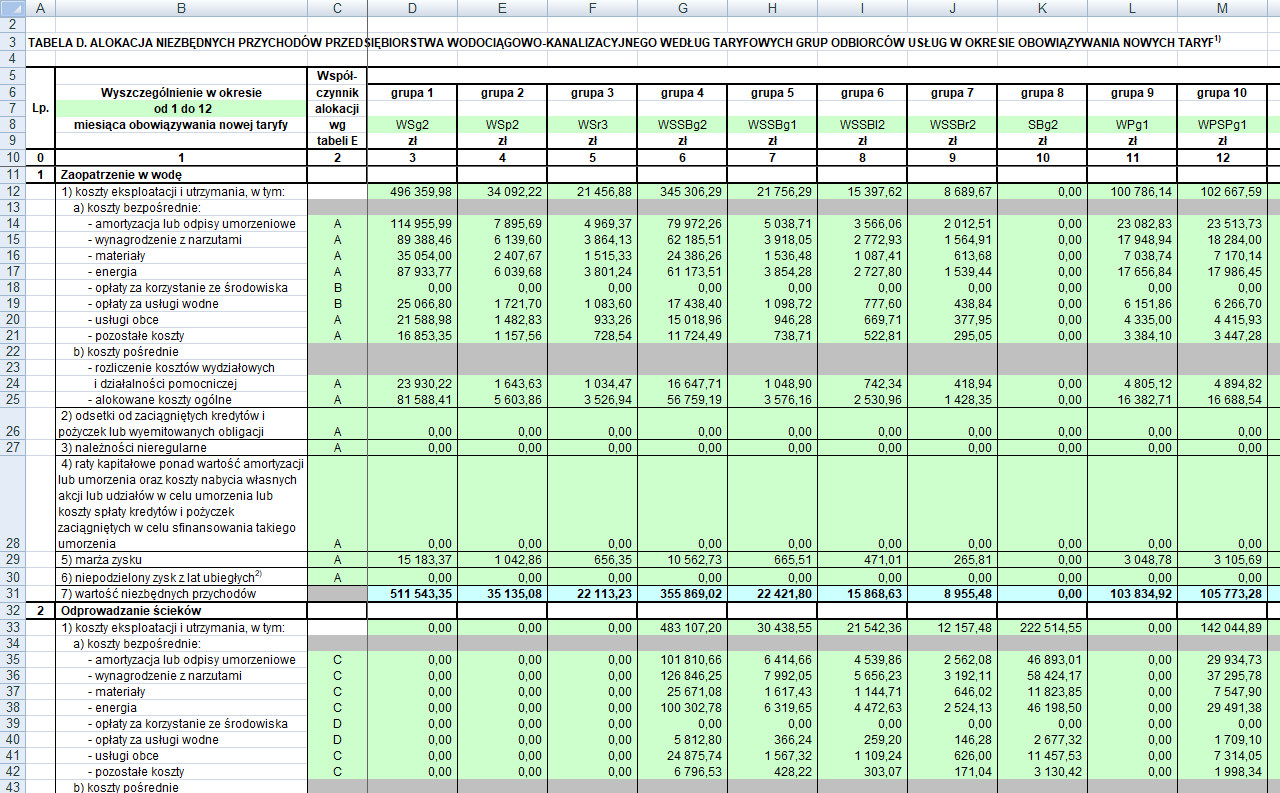Click row 28 header
This screenshot has height=793, width=1280.
12,543
